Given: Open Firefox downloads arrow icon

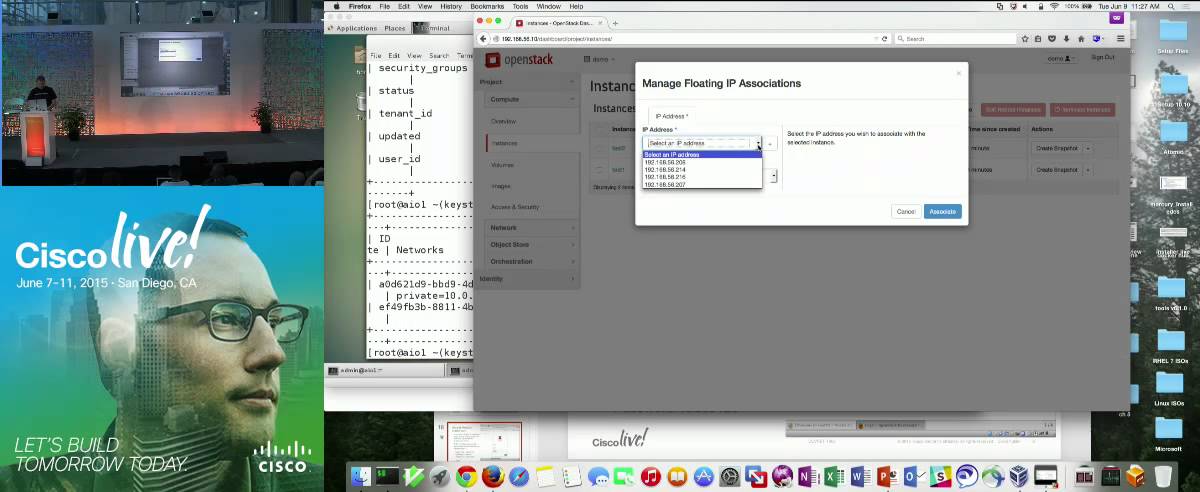Looking at the screenshot, I should click(x=1066, y=38).
